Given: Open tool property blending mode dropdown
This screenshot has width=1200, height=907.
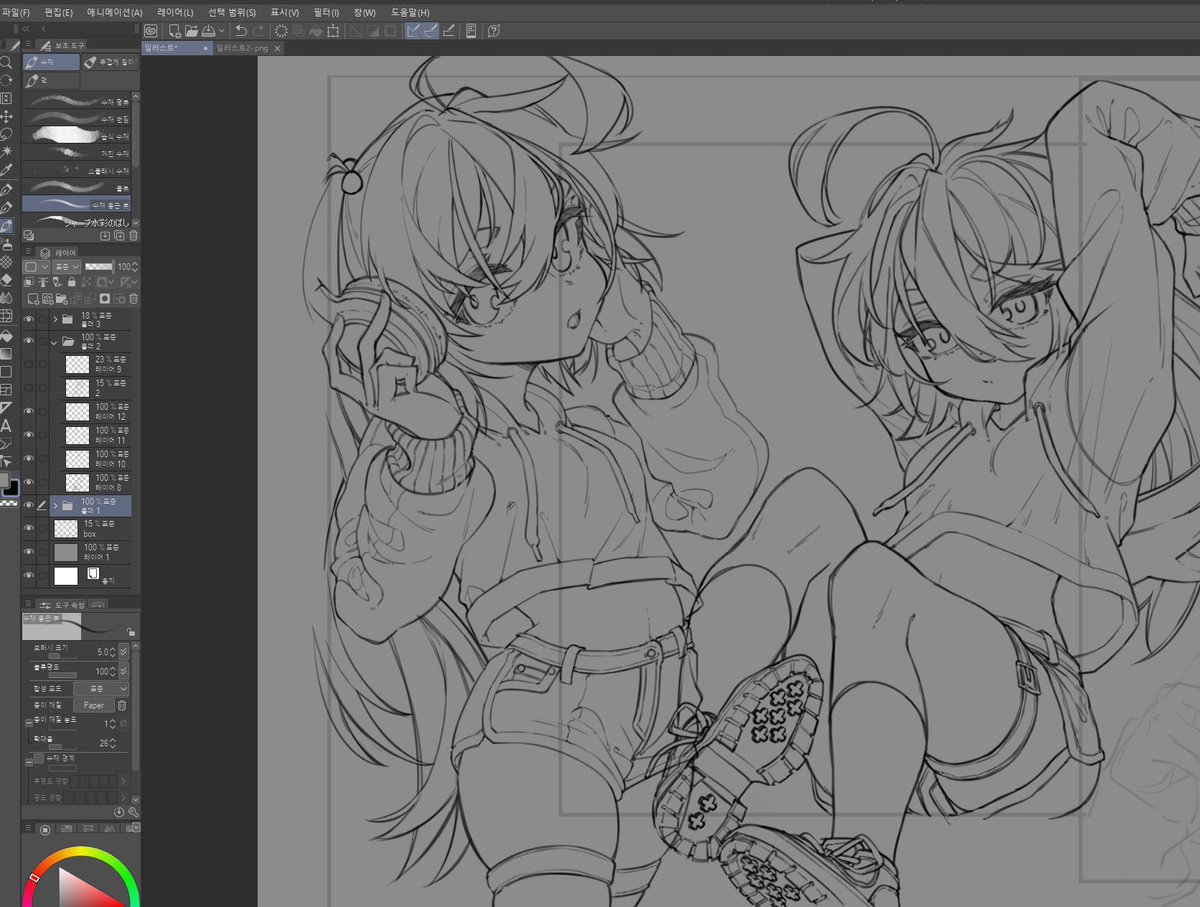Looking at the screenshot, I should click(x=101, y=689).
